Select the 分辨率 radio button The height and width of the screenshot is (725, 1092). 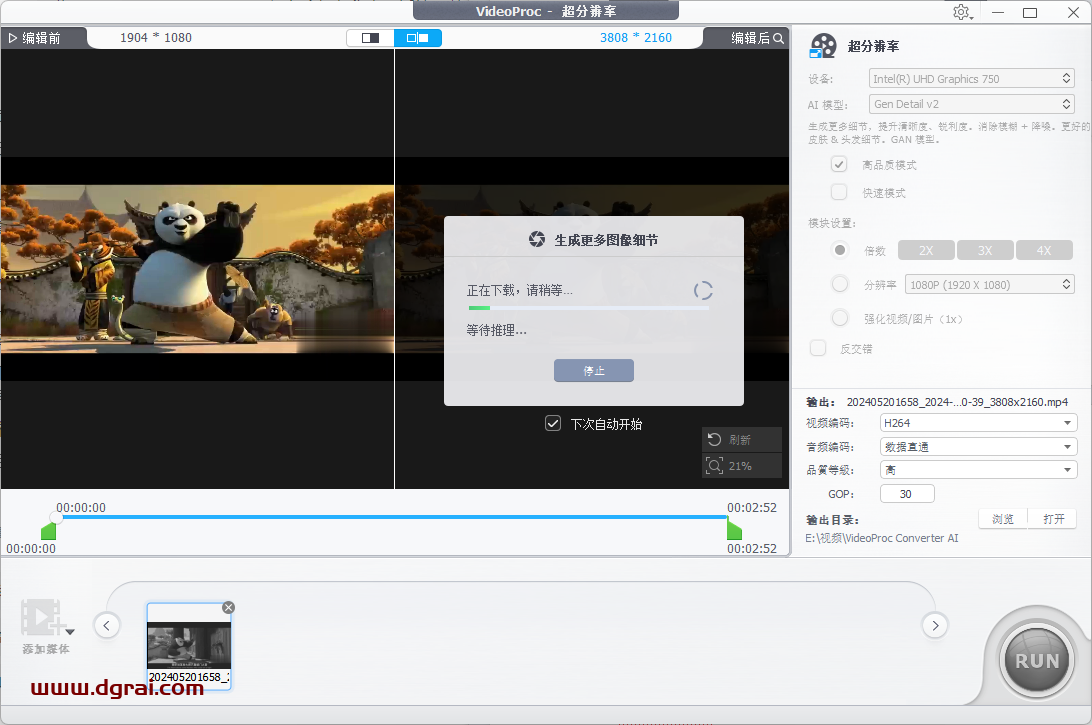click(840, 284)
